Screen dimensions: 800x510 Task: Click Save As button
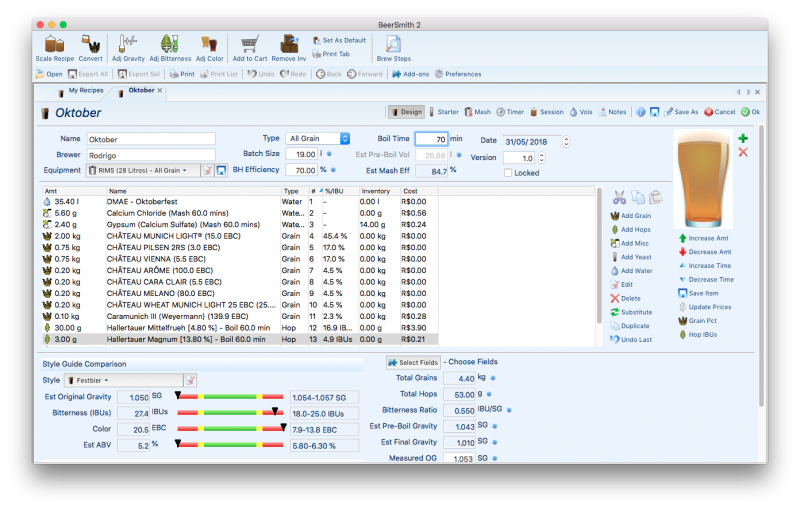681,112
